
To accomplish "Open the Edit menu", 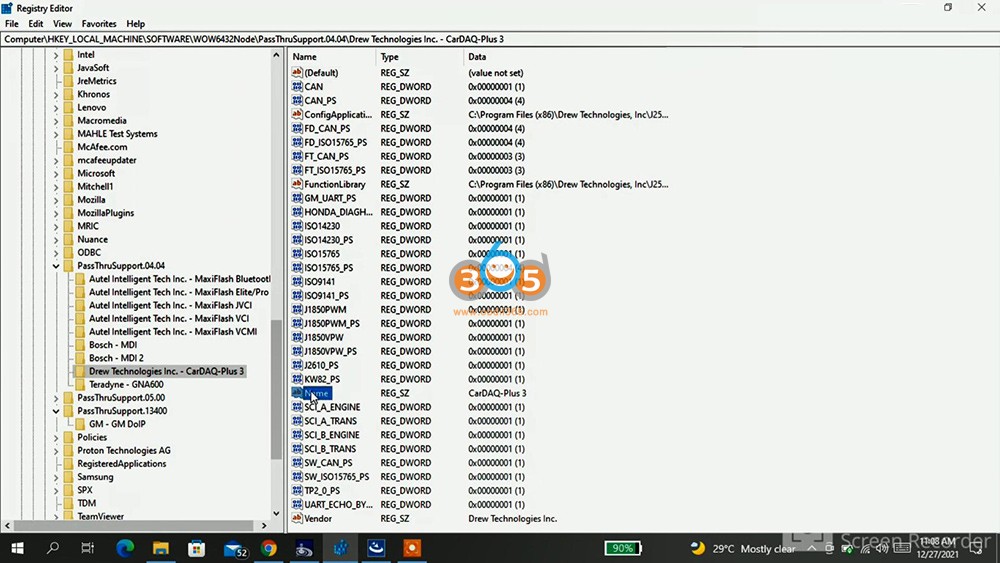I will 36,24.
